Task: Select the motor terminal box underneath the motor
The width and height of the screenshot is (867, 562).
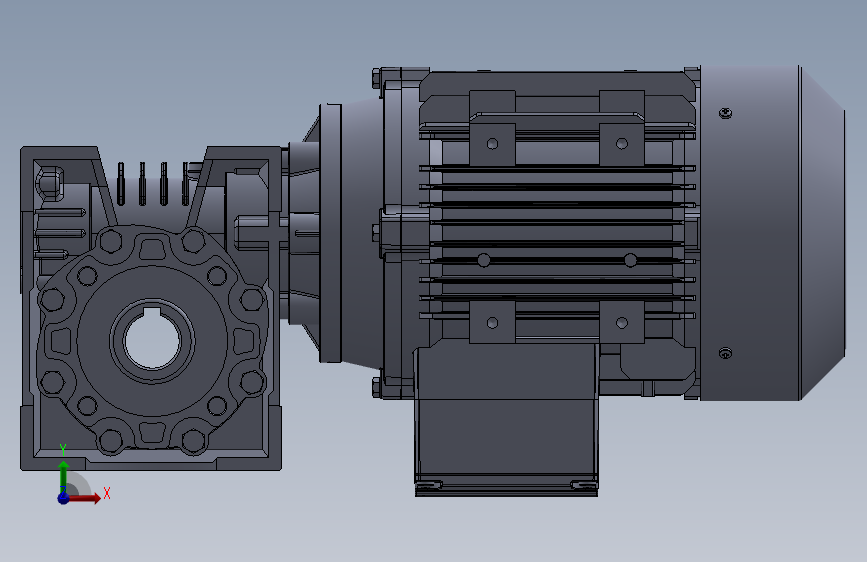Action: pos(506,420)
